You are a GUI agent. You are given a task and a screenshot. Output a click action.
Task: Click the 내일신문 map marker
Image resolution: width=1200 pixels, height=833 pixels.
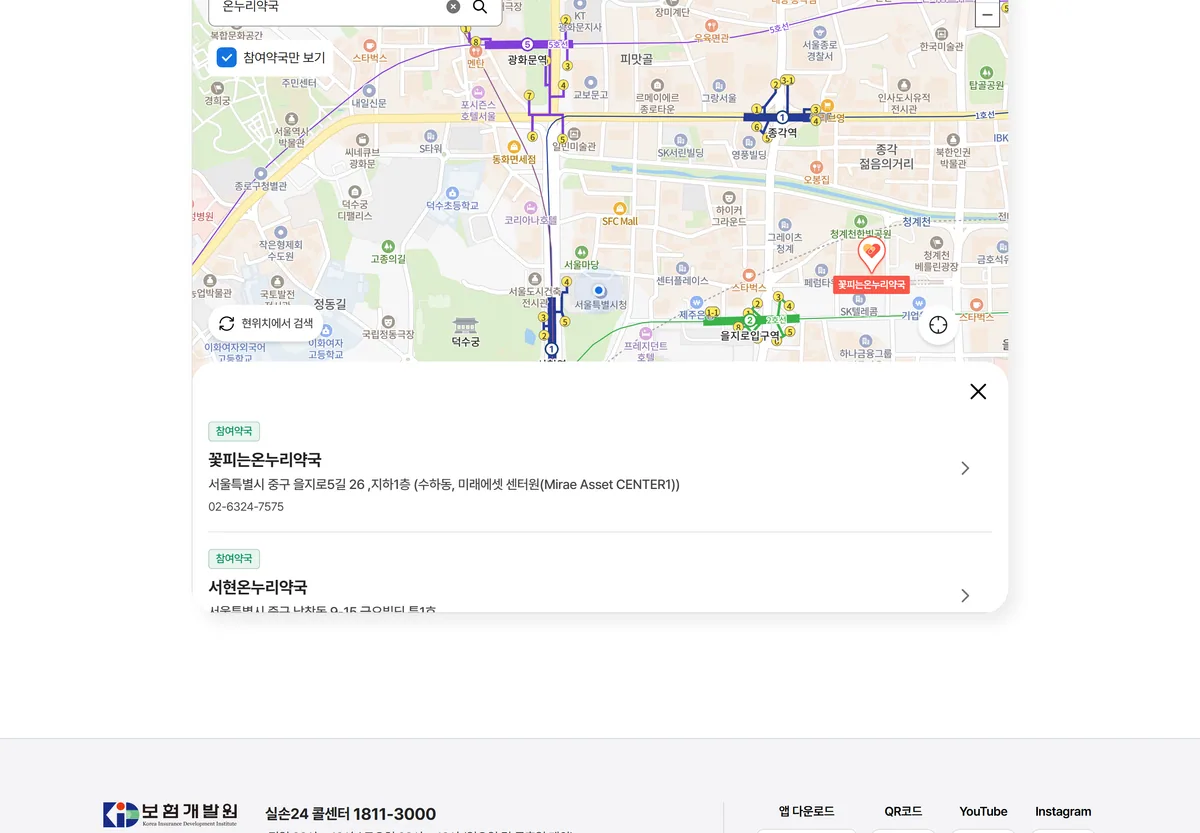pos(369,89)
